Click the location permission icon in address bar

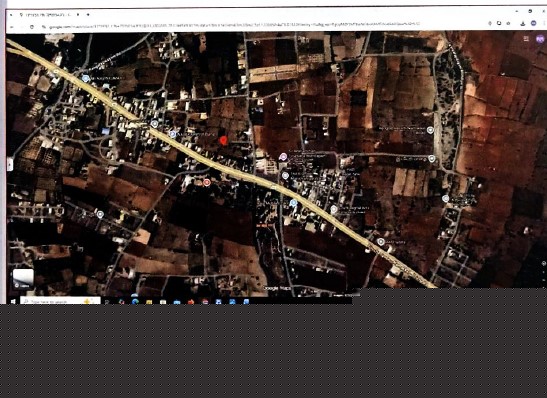click(490, 23)
